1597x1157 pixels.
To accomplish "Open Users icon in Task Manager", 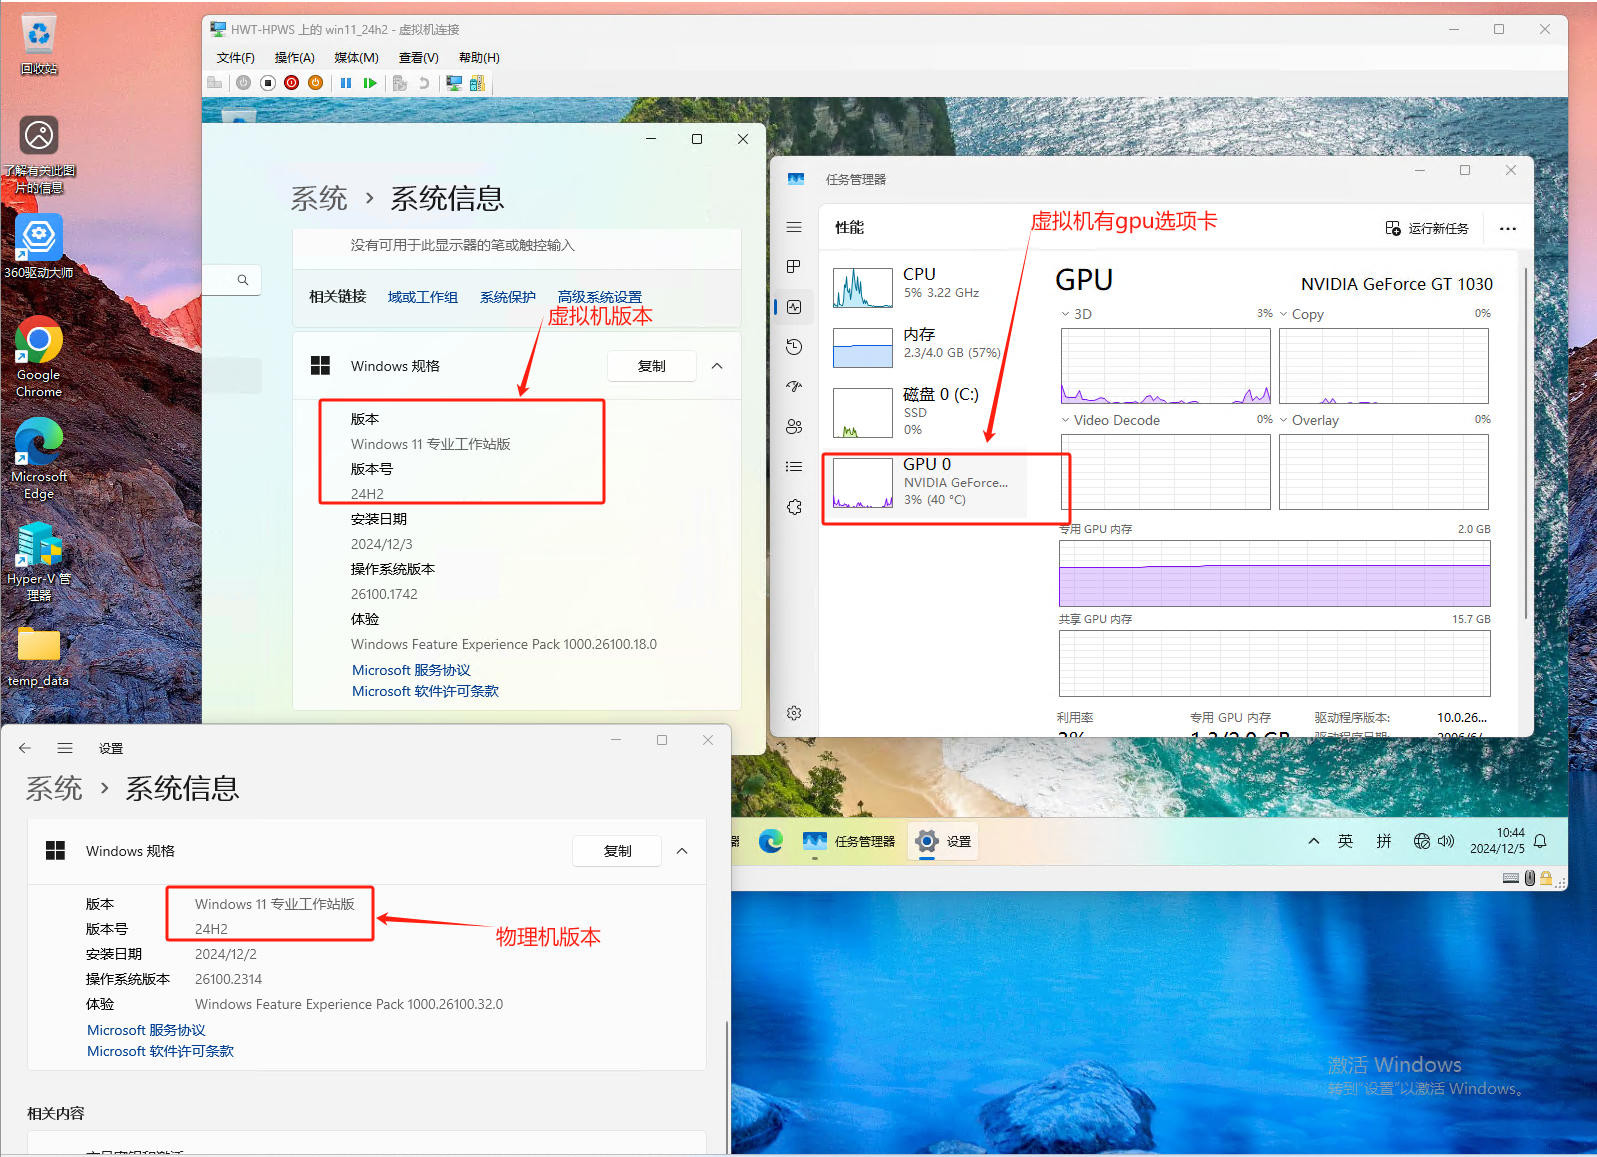I will pos(794,427).
